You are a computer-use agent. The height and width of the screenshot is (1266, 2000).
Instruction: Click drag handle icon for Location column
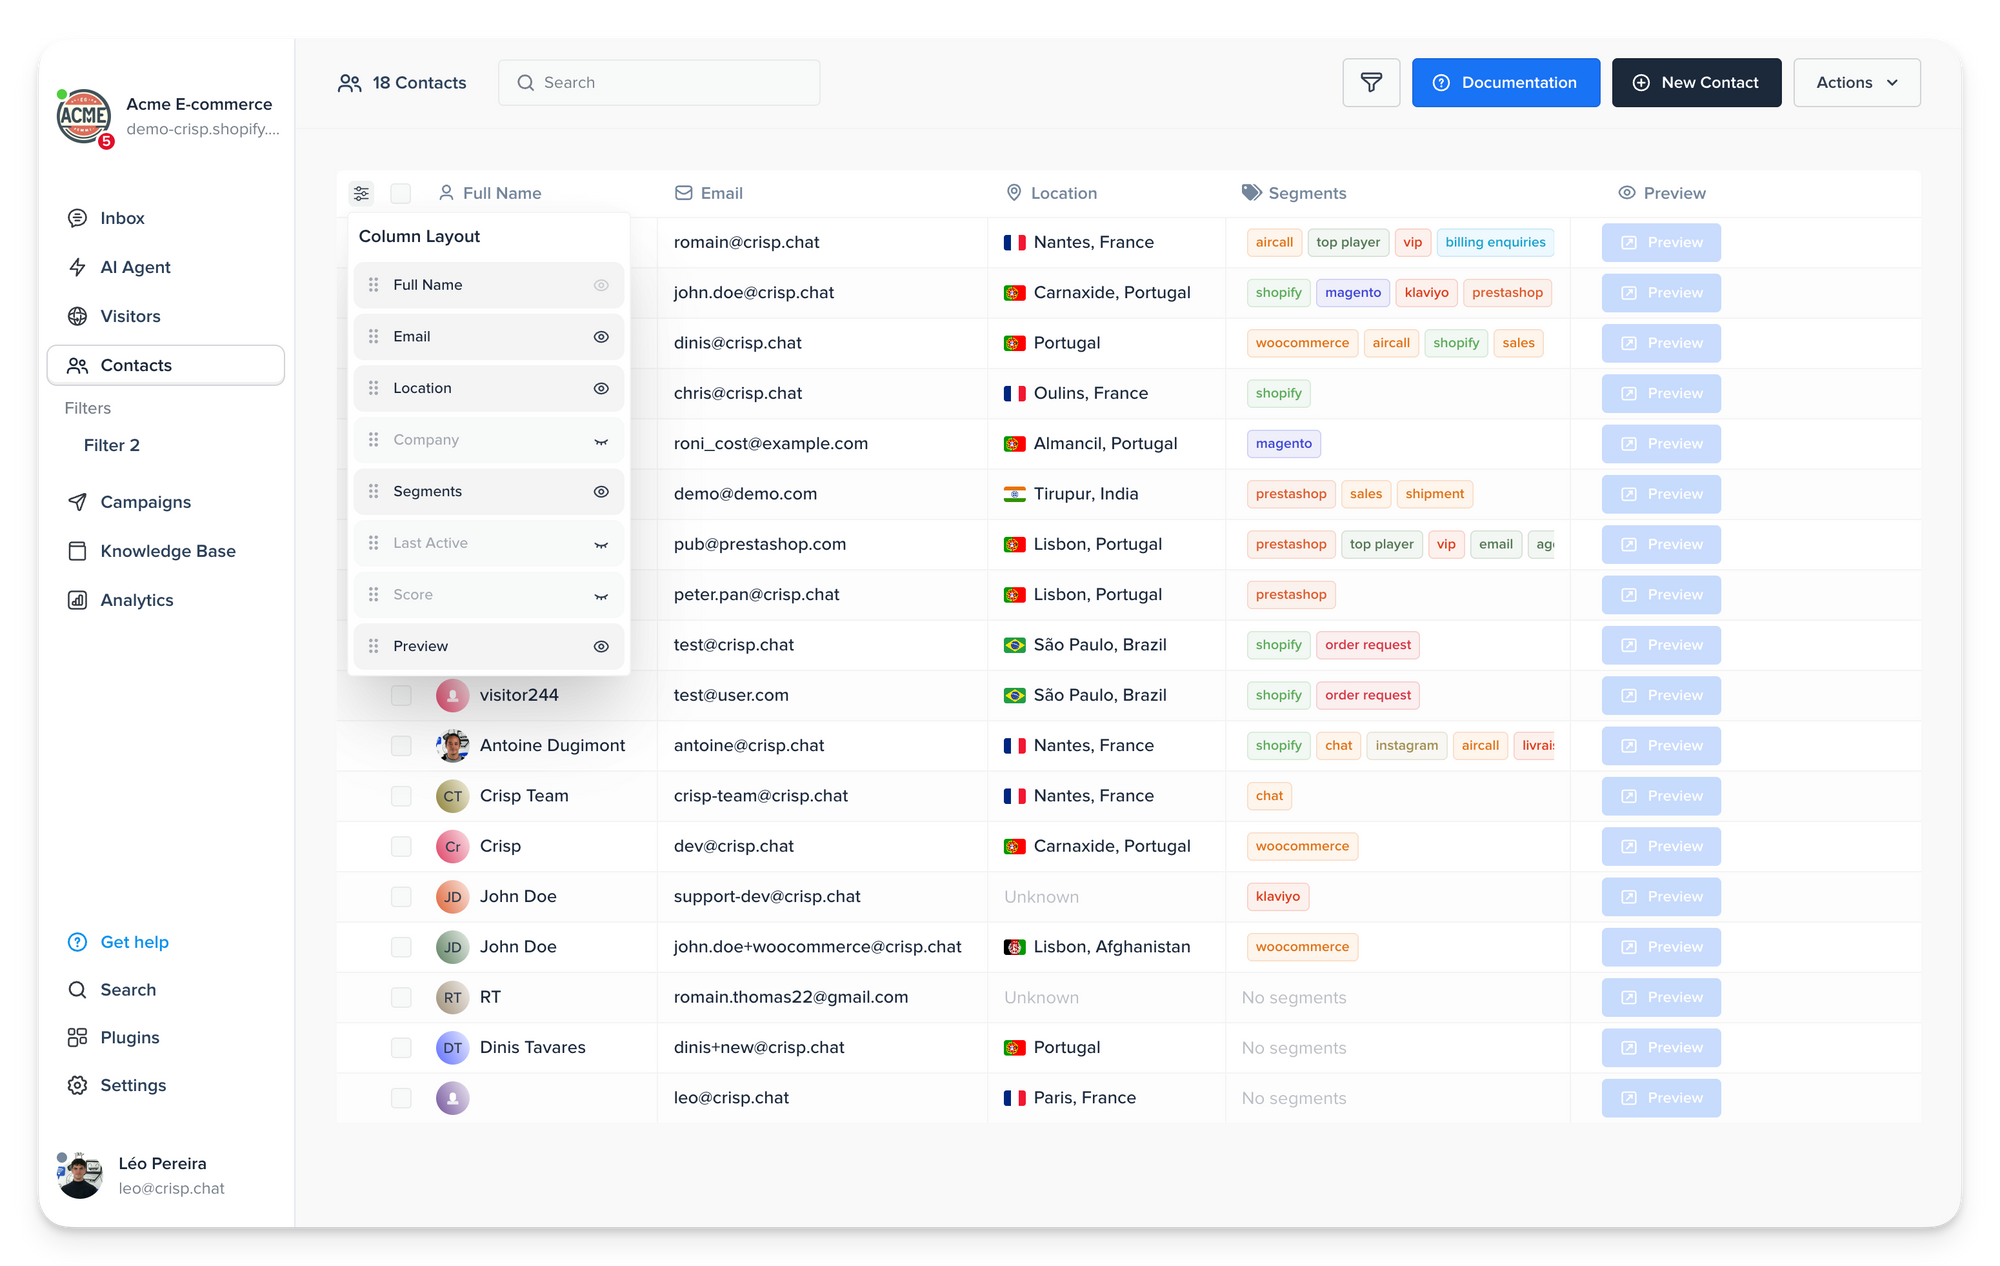(x=373, y=388)
